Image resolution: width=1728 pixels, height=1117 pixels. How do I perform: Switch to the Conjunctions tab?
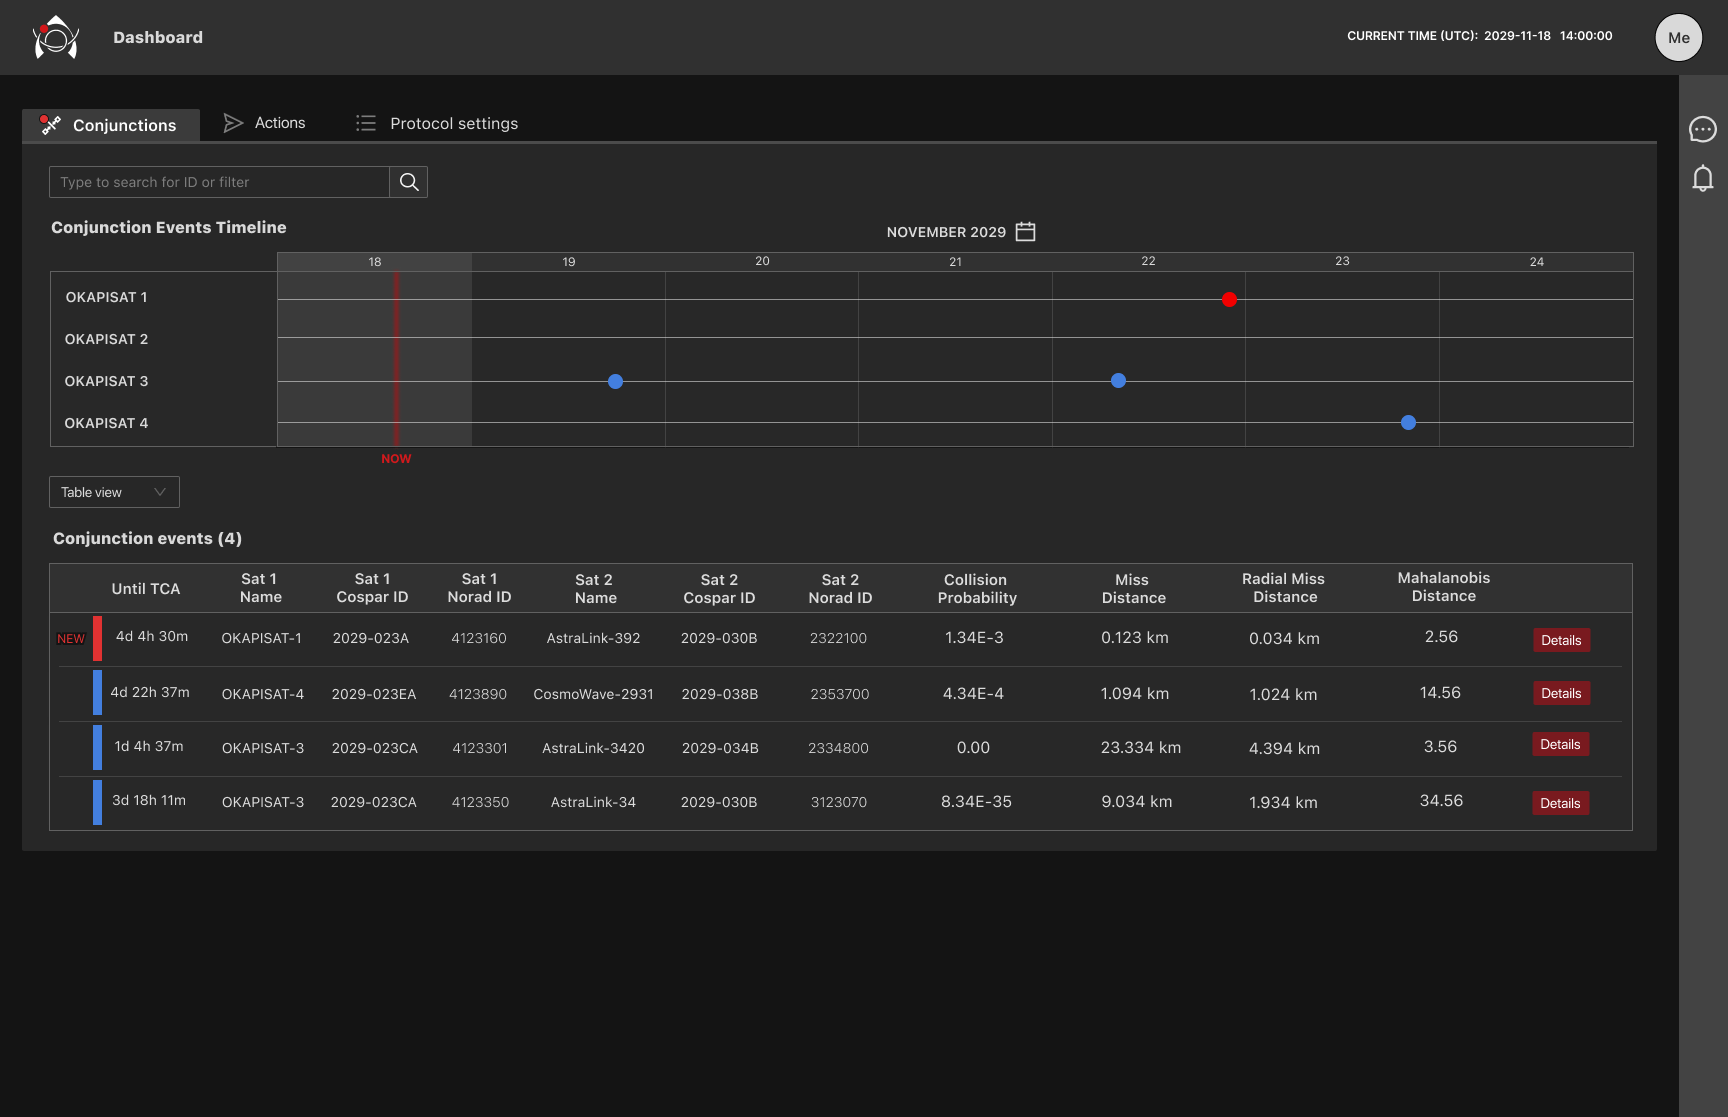[x=111, y=125]
